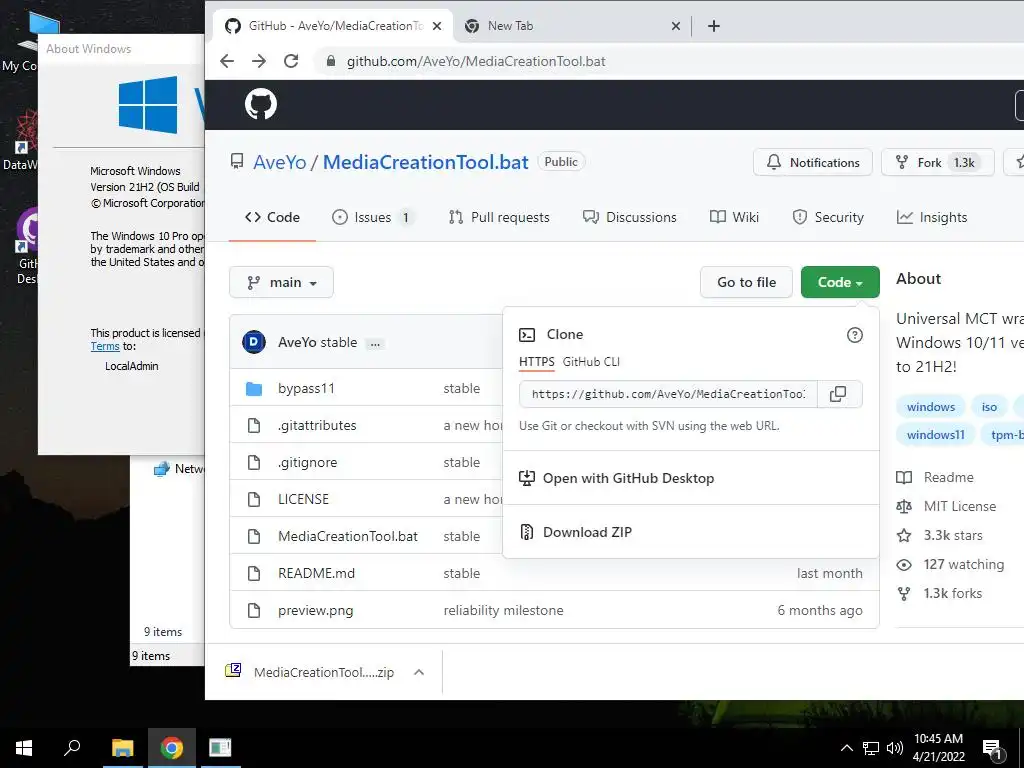Close the GitHub browser tab
The image size is (1024, 768).
(437, 26)
